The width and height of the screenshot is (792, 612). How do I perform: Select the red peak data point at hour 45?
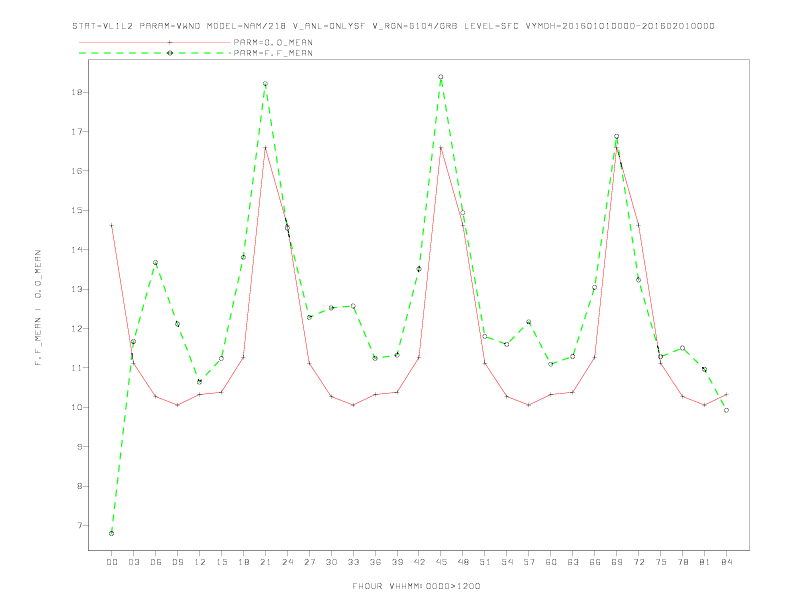click(441, 148)
